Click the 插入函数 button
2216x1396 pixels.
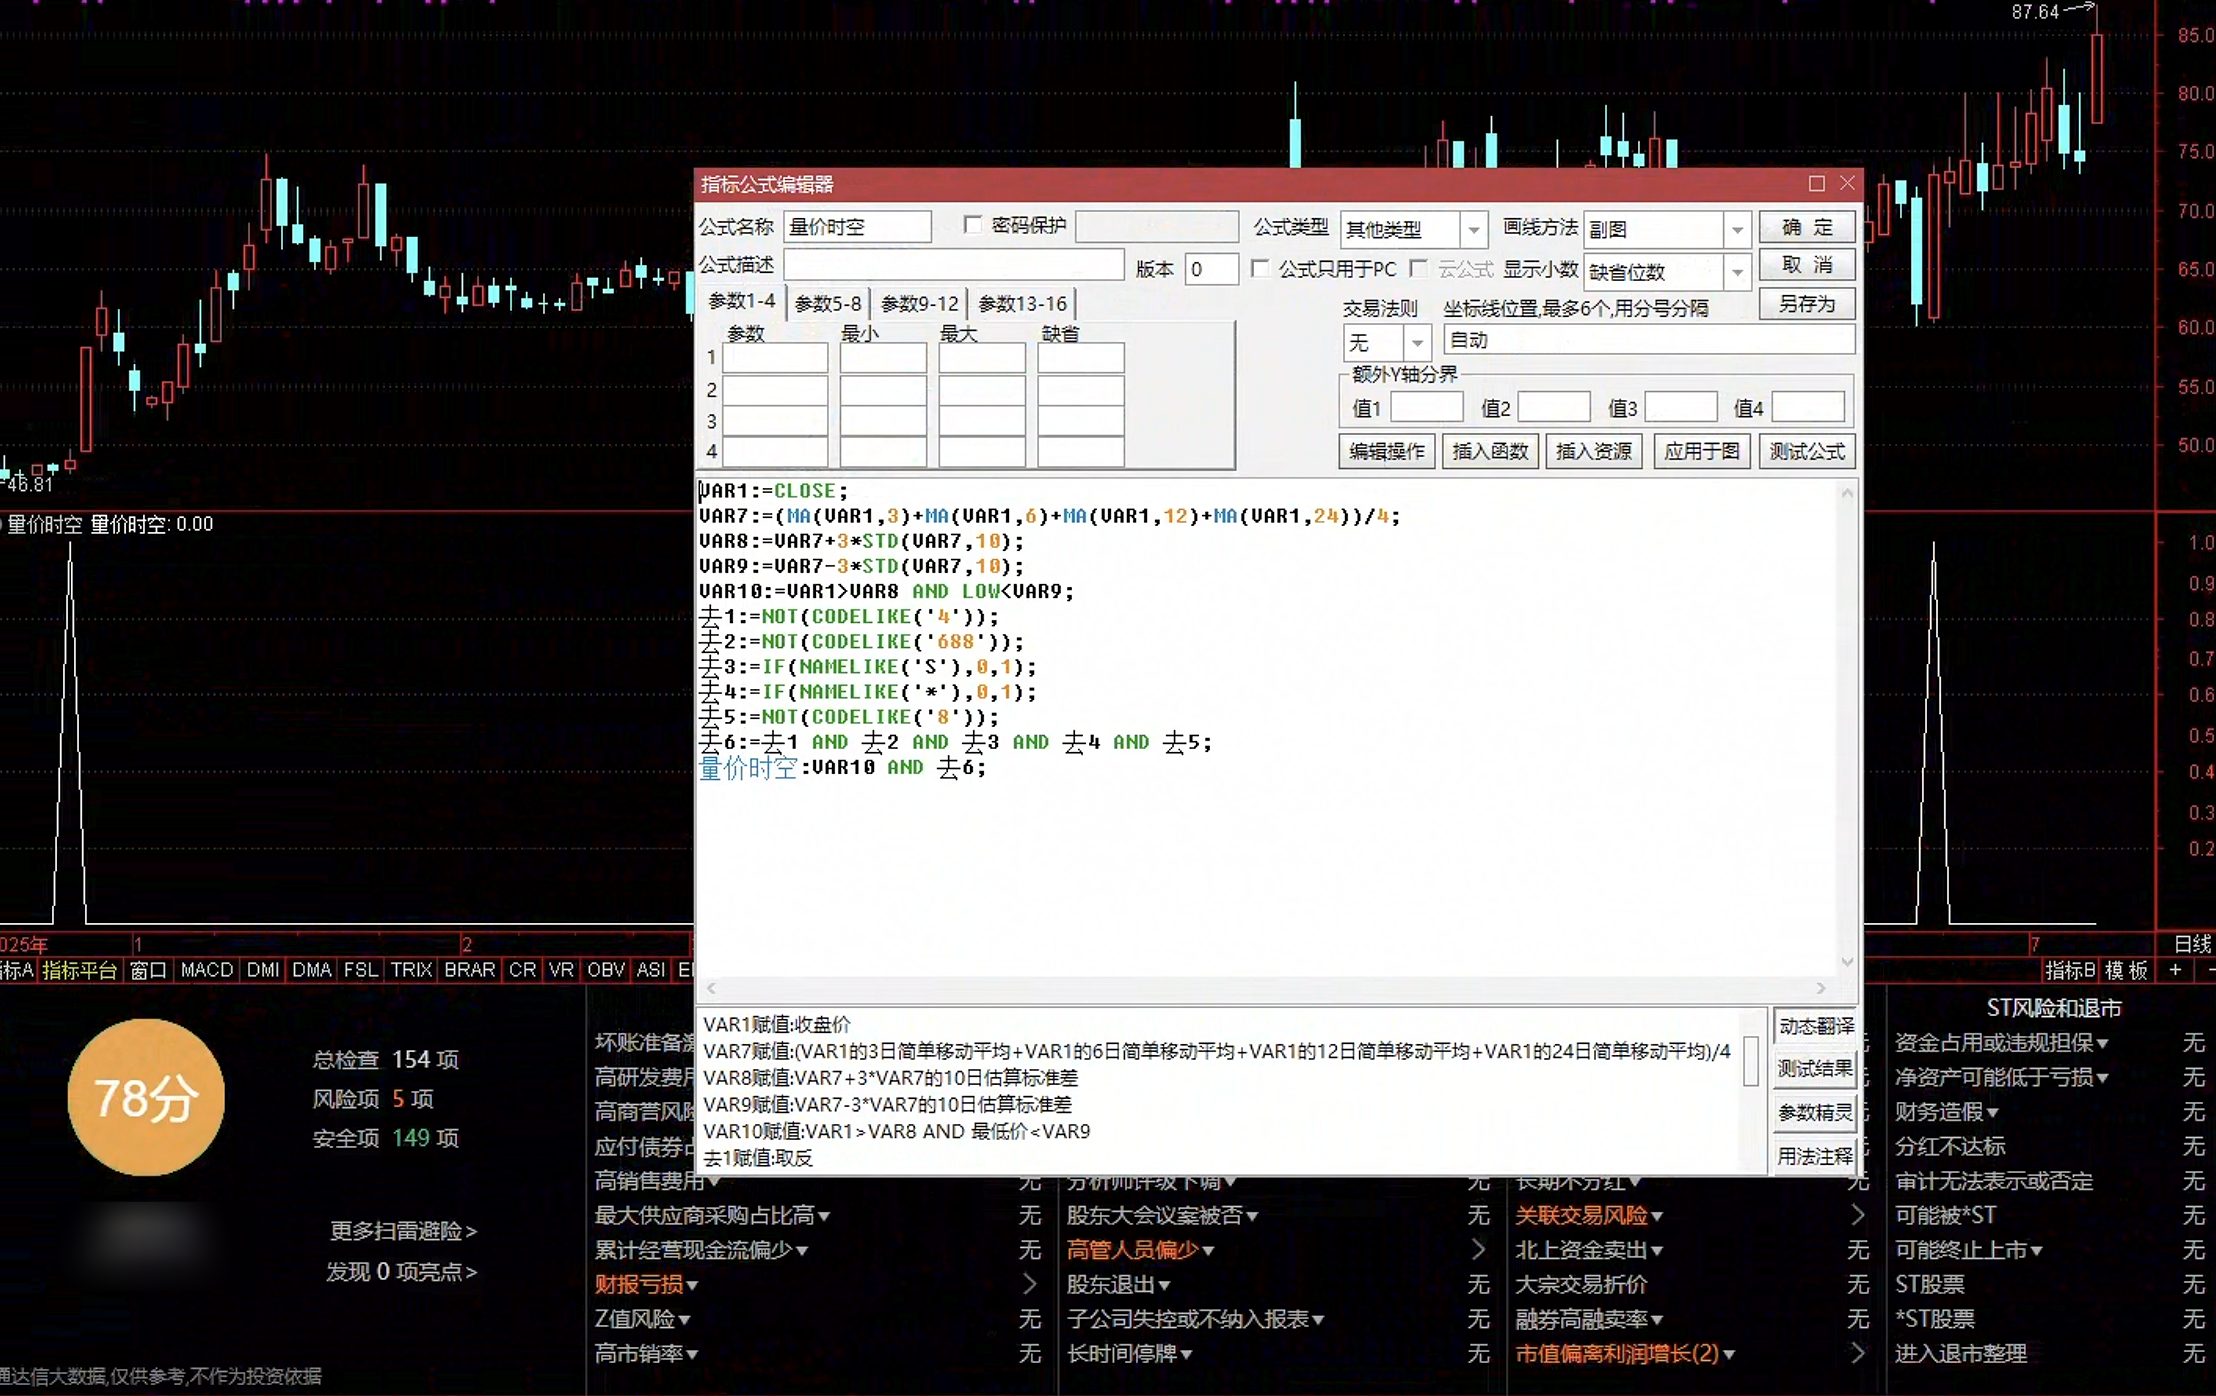point(1490,451)
